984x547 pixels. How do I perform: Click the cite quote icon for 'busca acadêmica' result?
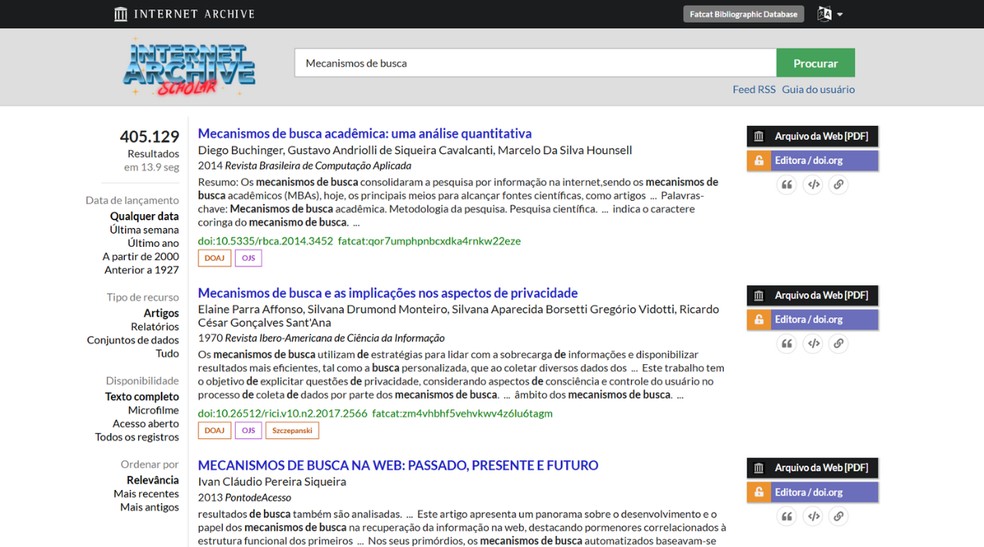786,184
